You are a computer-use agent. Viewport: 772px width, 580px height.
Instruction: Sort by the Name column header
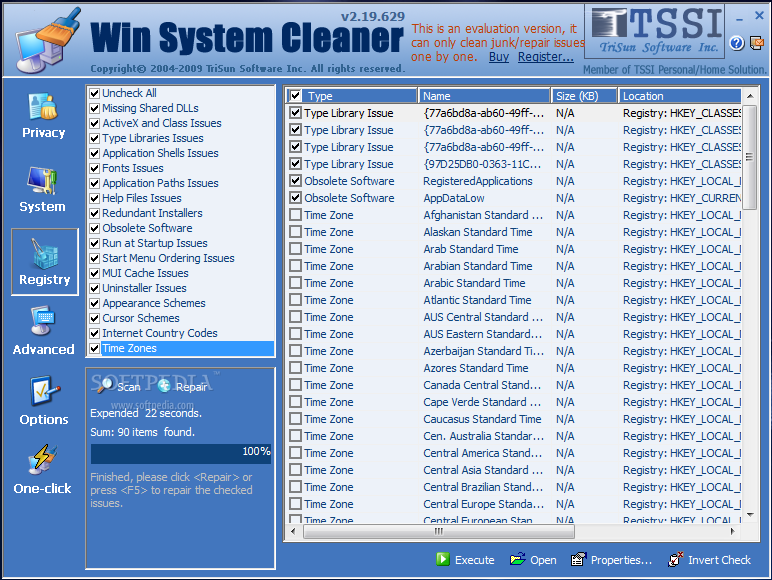[x=484, y=96]
